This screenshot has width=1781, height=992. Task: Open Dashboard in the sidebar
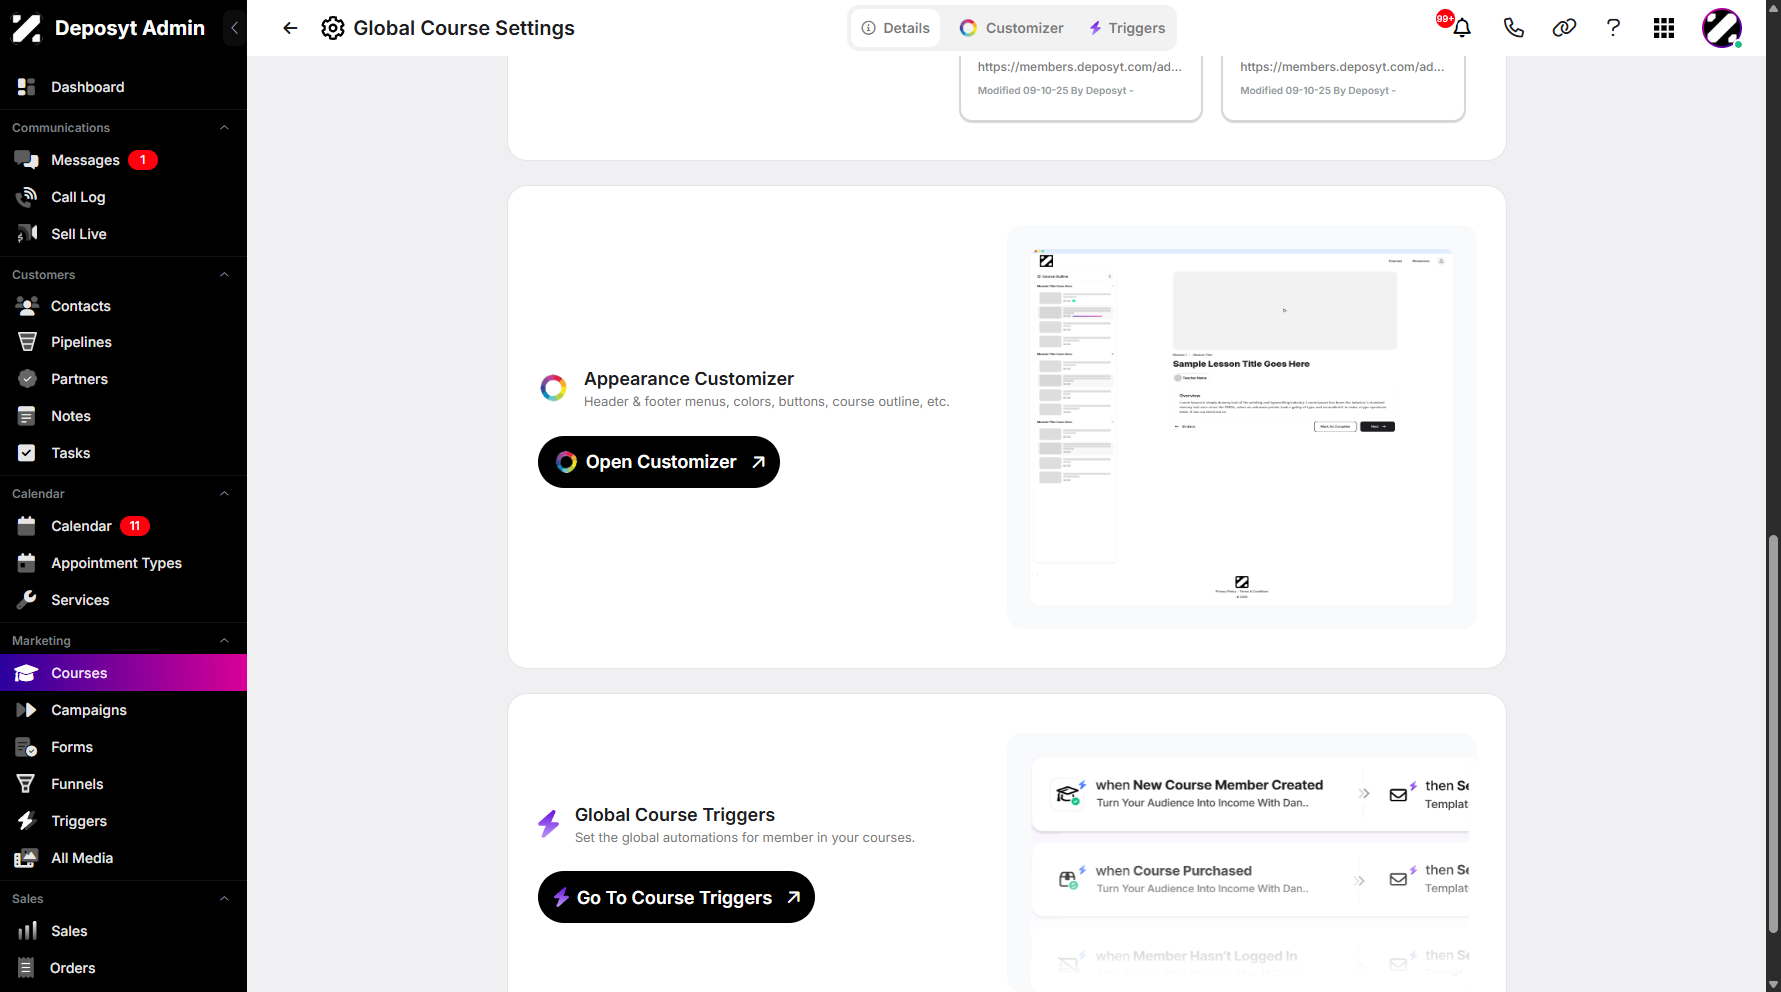click(123, 87)
